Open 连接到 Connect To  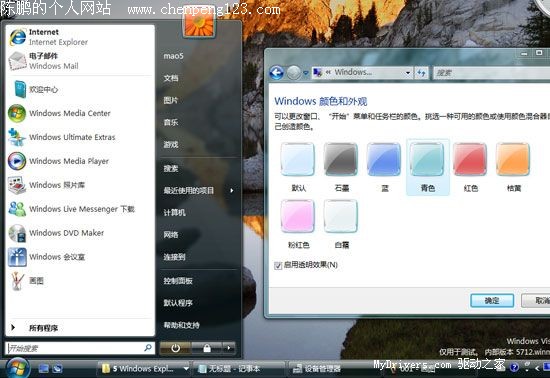click(174, 257)
